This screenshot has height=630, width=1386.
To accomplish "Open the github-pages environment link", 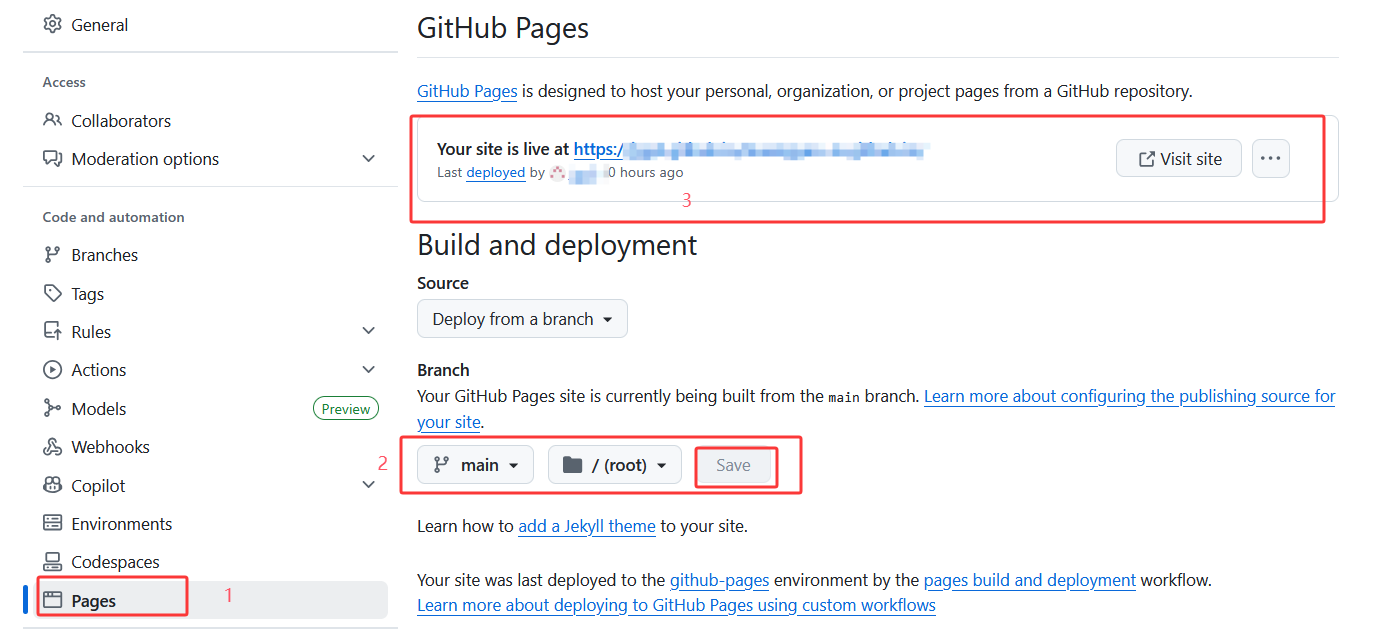I will 720,580.
